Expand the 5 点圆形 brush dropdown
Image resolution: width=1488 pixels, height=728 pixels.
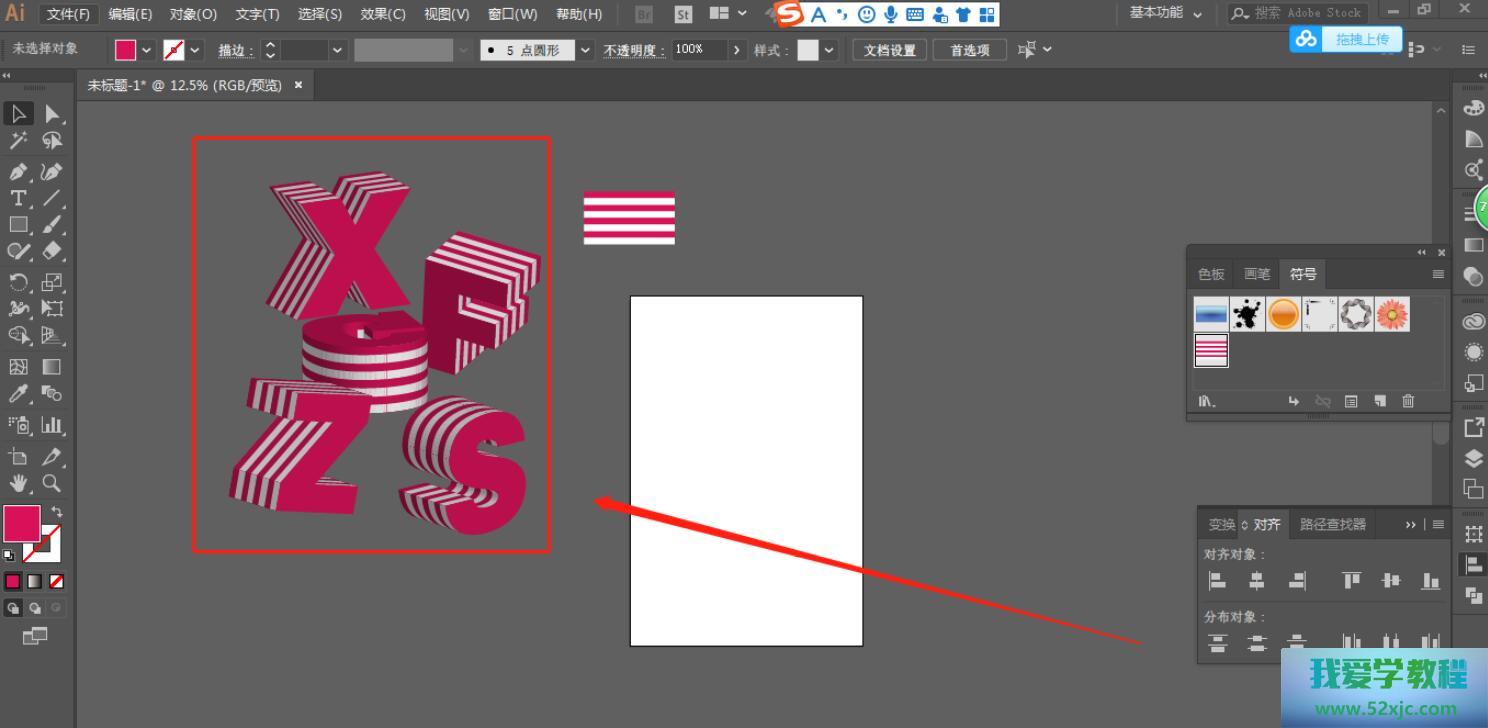pyautogui.click(x=585, y=50)
